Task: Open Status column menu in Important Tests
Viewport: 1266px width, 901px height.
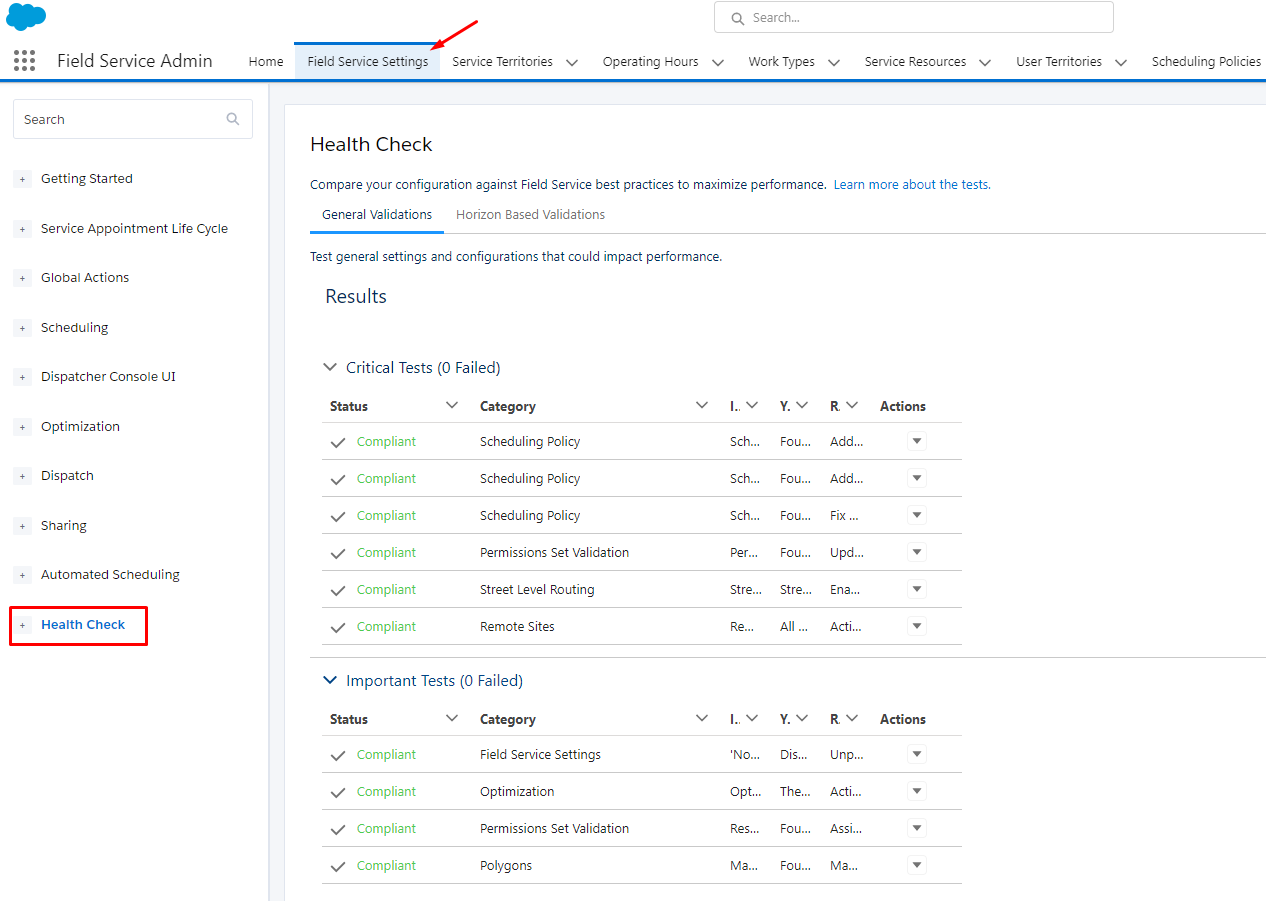Action: pos(452,718)
